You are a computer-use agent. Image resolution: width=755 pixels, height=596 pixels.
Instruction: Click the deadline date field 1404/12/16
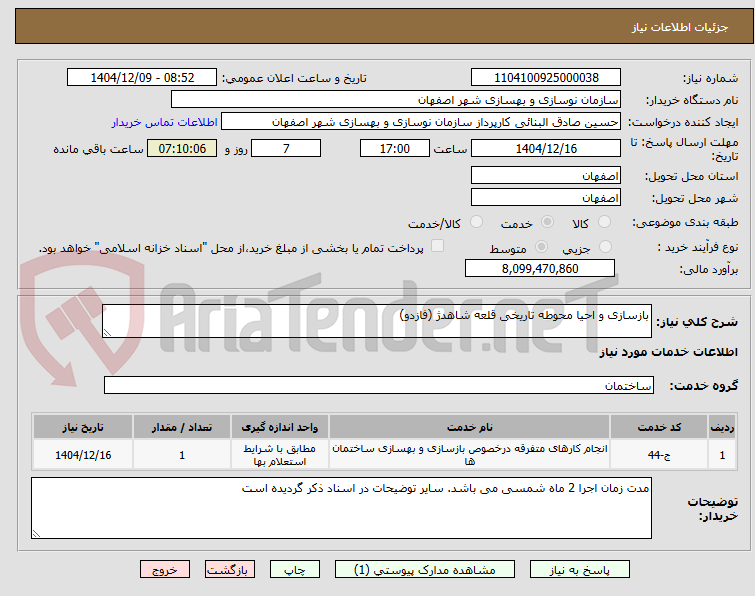pos(546,148)
